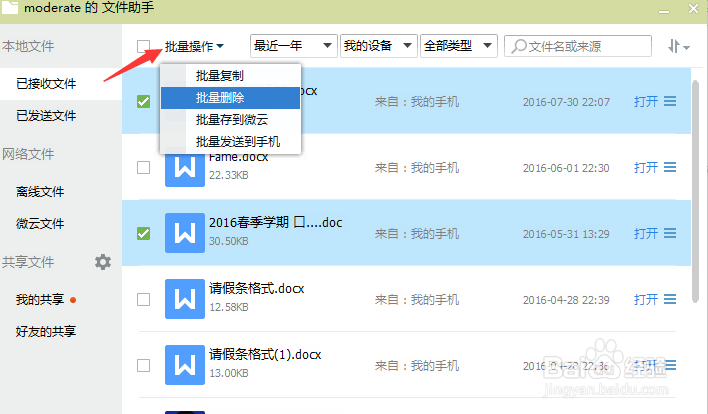Switch to 已发送文件 in the sidebar
Viewport: 708px width, 414px height.
46,116
